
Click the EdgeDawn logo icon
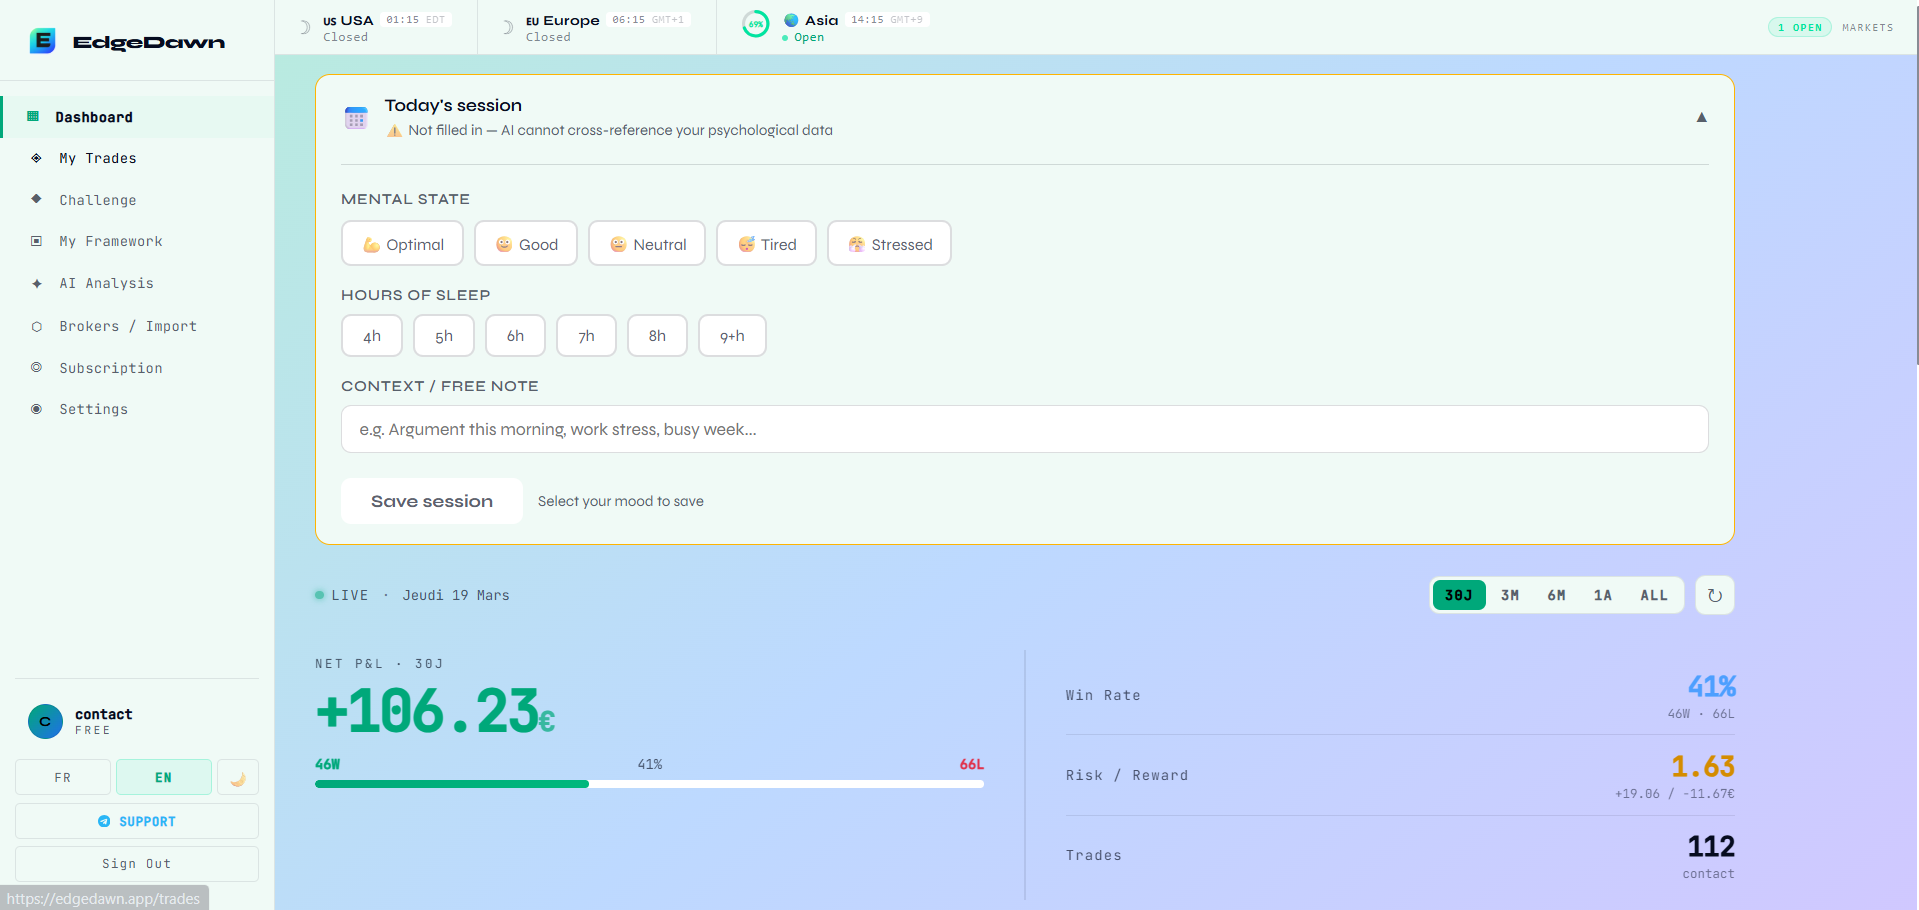click(42, 41)
